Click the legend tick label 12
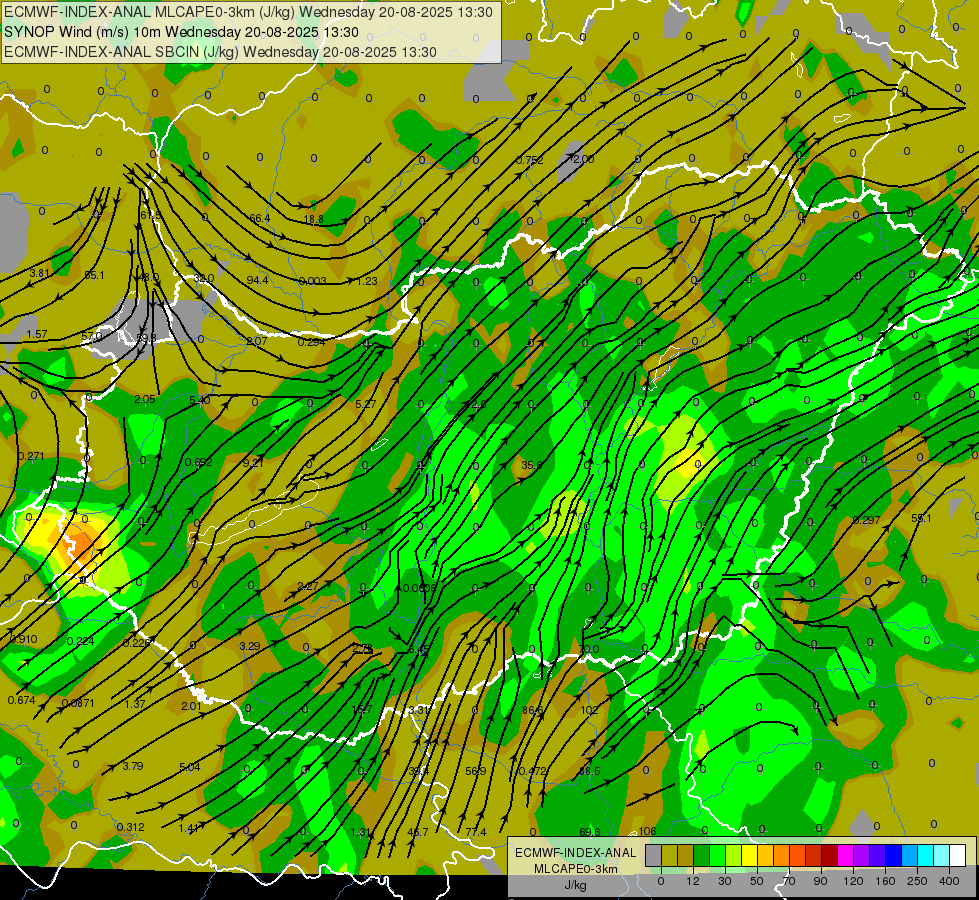The image size is (979, 900). pos(693,881)
